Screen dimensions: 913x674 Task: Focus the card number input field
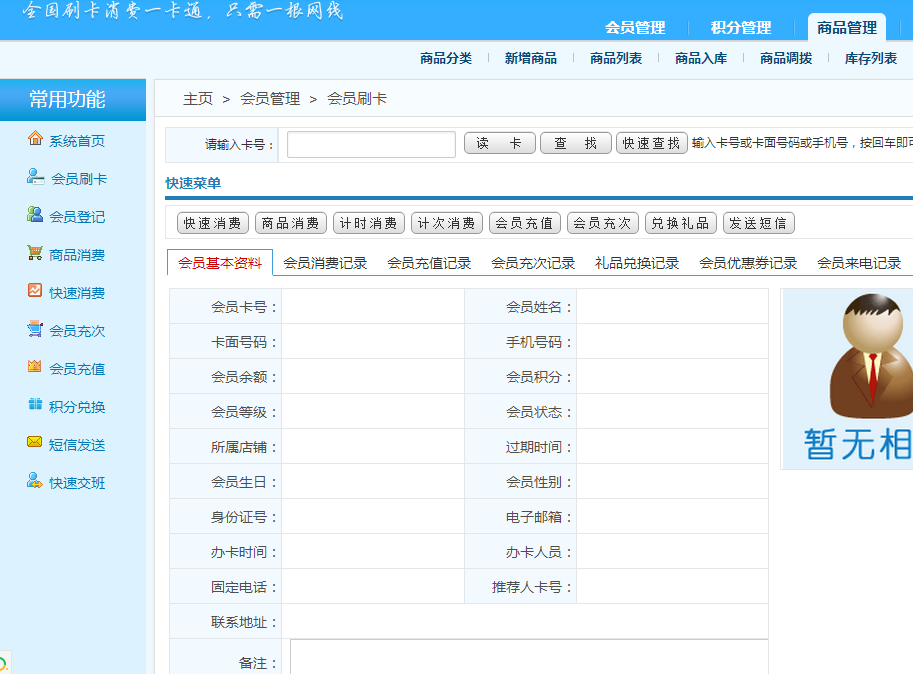[371, 145]
